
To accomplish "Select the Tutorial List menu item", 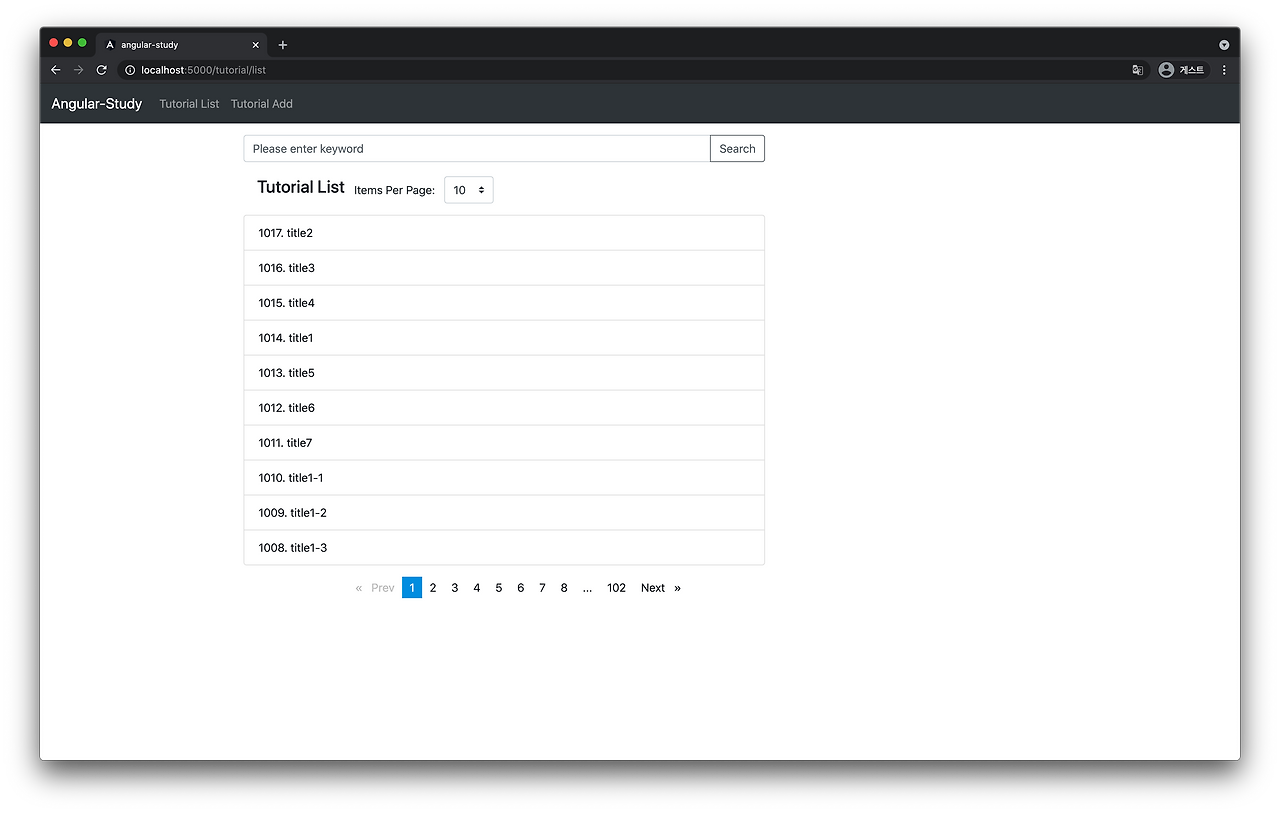I will click(189, 104).
